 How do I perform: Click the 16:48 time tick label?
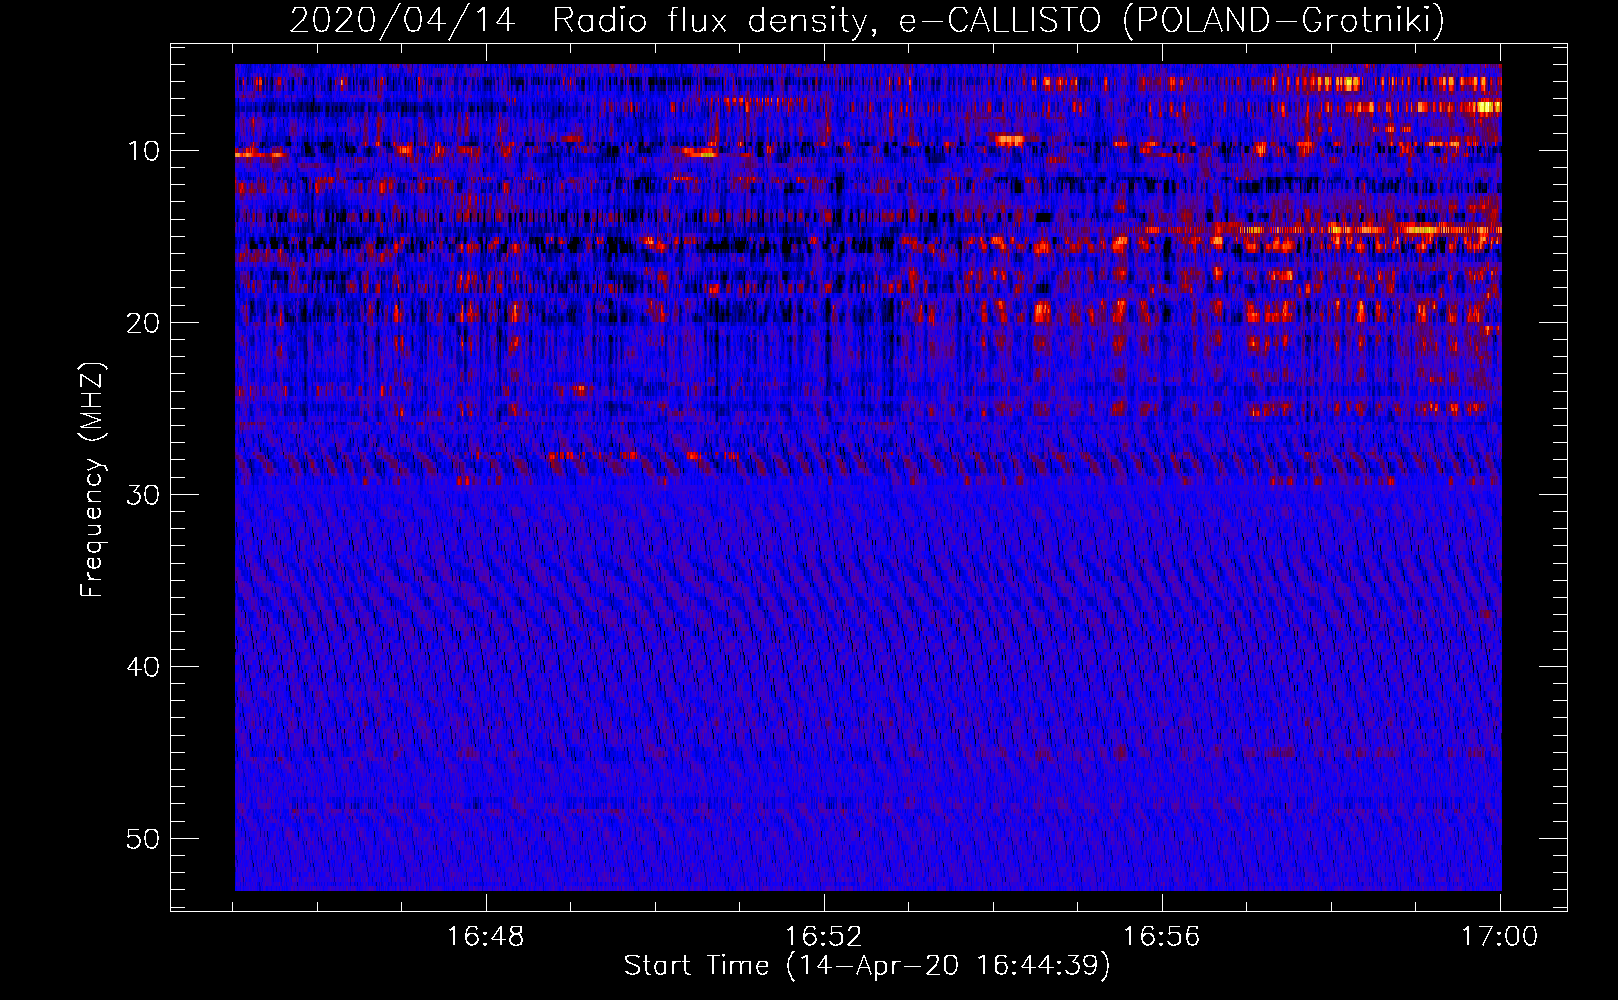tap(485, 937)
